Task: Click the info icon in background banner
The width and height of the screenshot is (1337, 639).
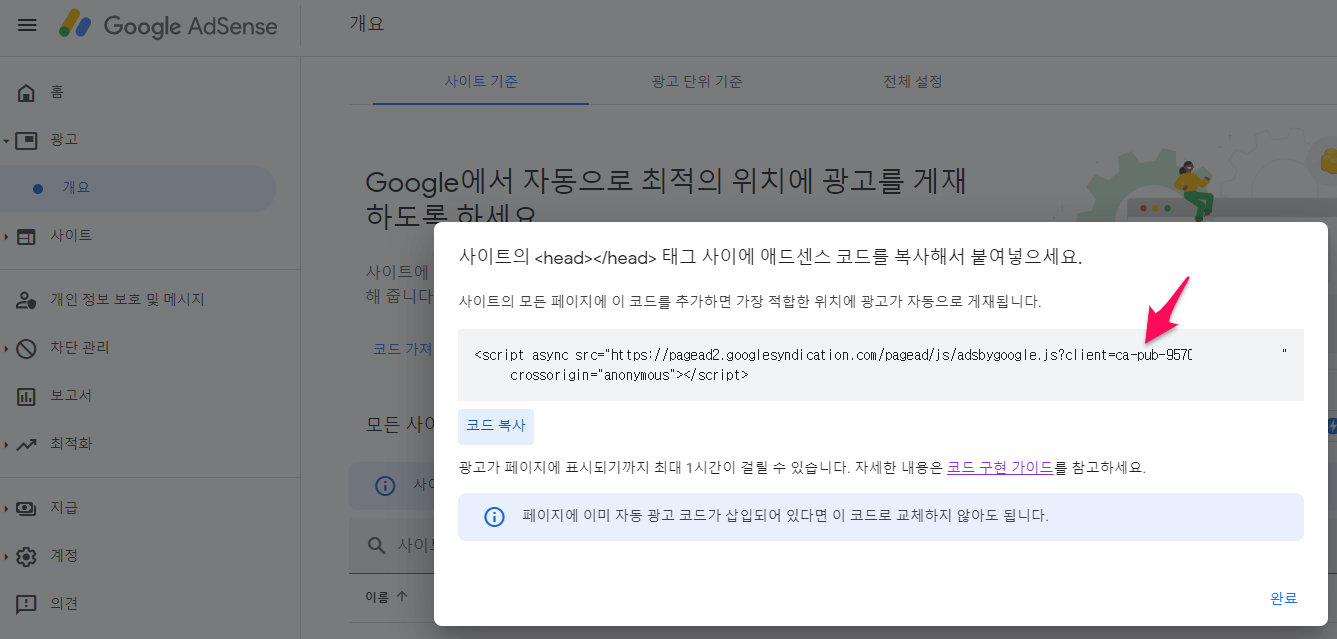Action: tap(385, 485)
